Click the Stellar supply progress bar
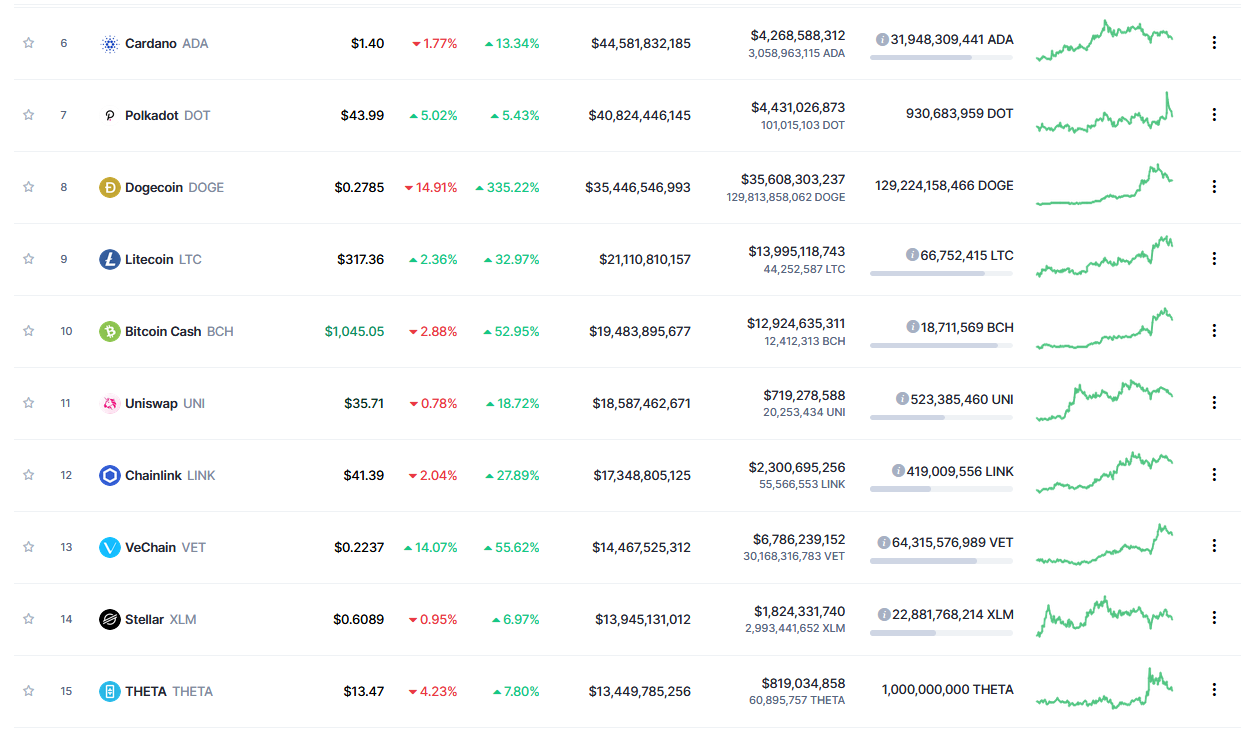Screen dimensions: 1243x730 pyautogui.click(x=941, y=634)
